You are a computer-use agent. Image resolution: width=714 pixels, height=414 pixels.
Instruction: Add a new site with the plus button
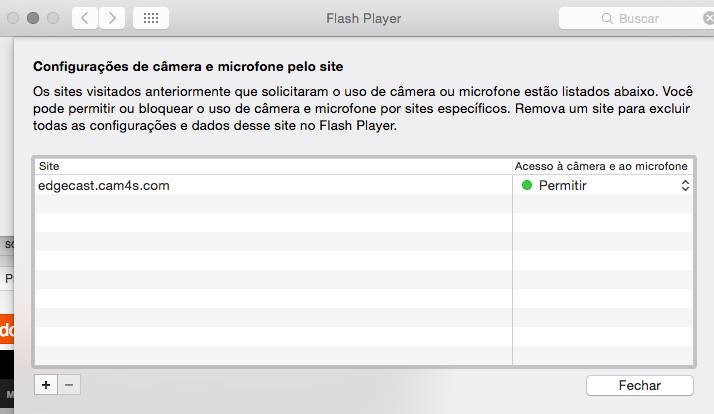[x=45, y=384]
